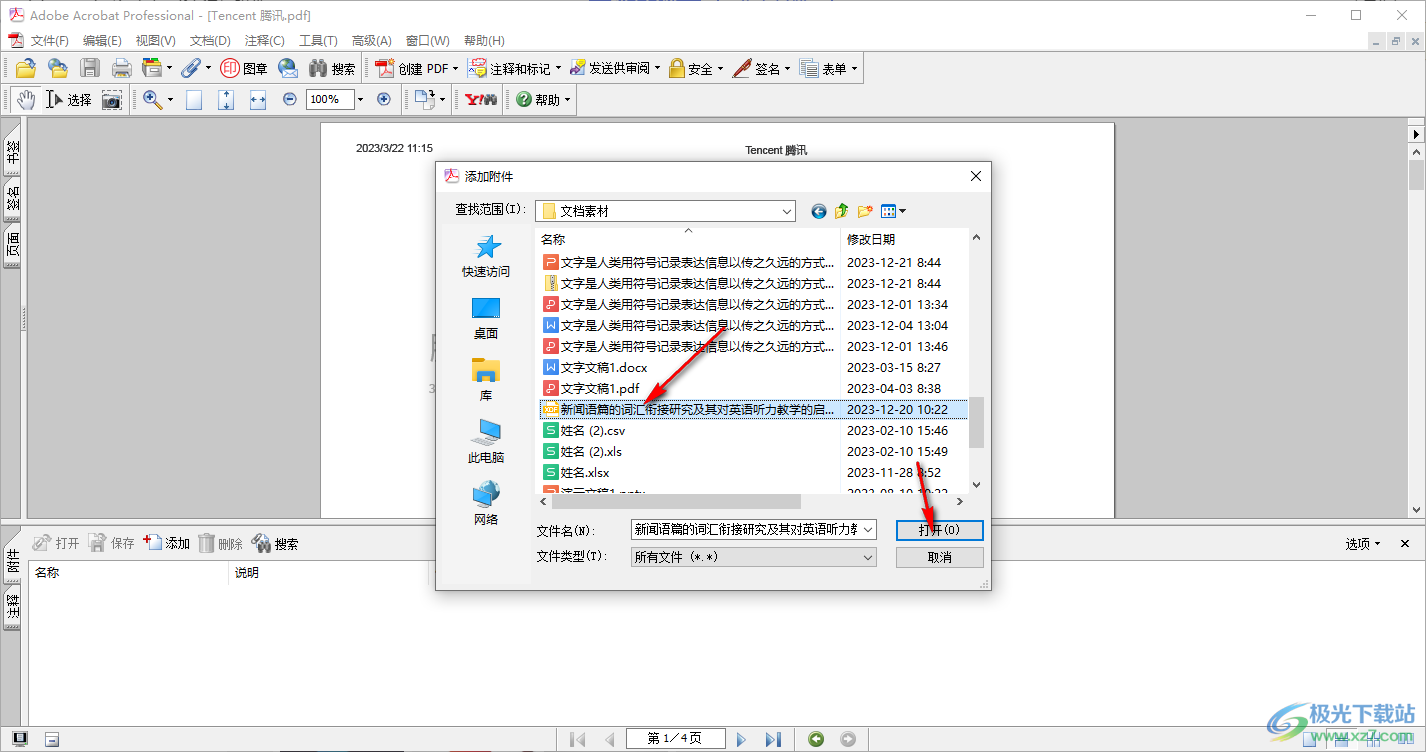
Task: Select 快速访问 in dialog sidebar
Action: pyautogui.click(x=486, y=256)
